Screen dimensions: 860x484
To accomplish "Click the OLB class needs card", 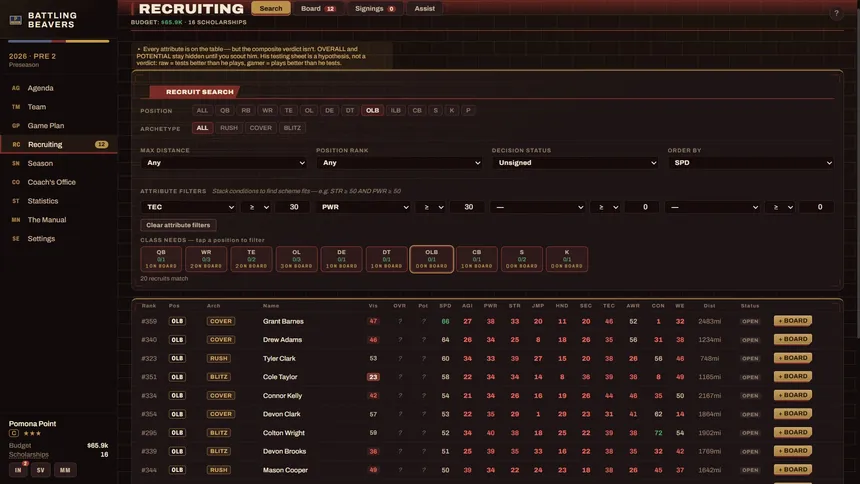I will [x=432, y=259].
